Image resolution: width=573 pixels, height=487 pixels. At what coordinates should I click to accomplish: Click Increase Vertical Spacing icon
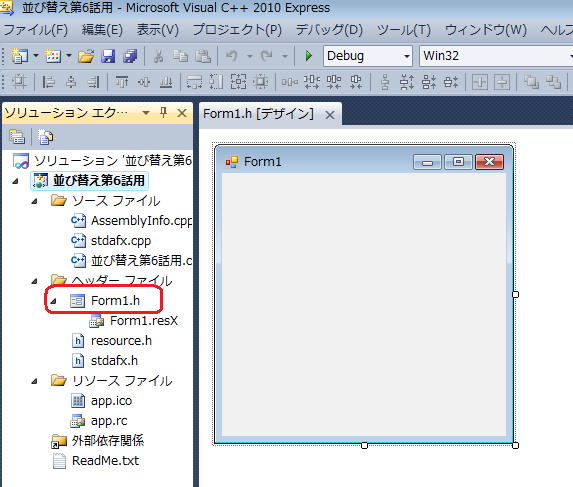click(x=406, y=82)
